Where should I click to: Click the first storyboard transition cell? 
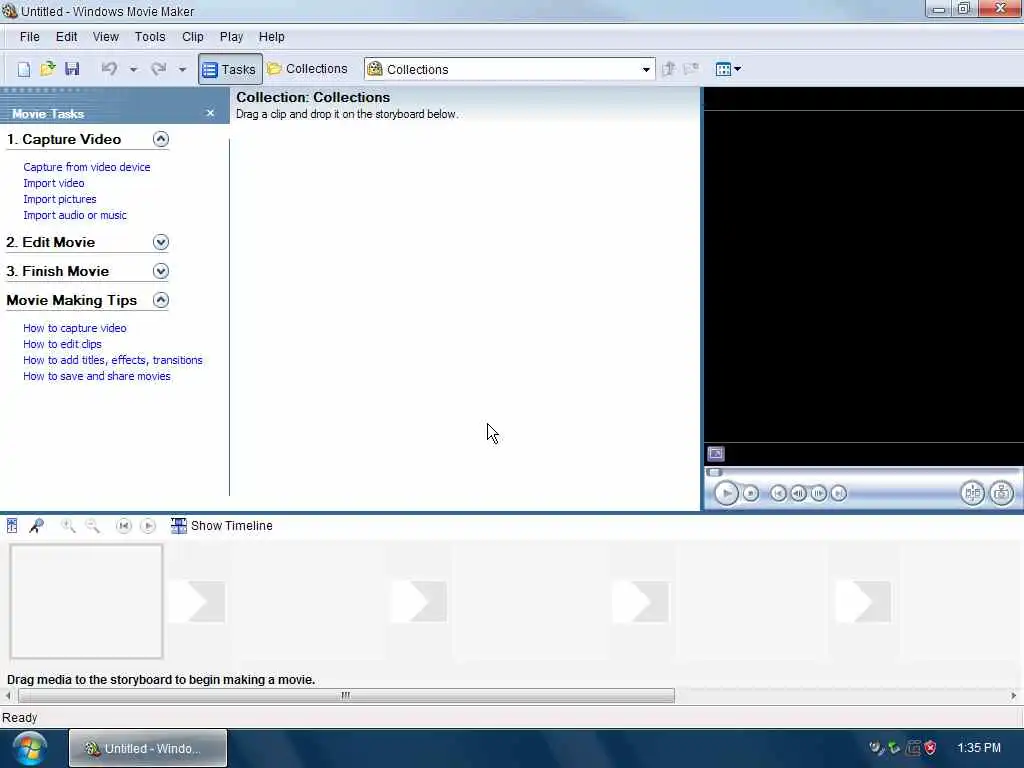click(x=197, y=601)
